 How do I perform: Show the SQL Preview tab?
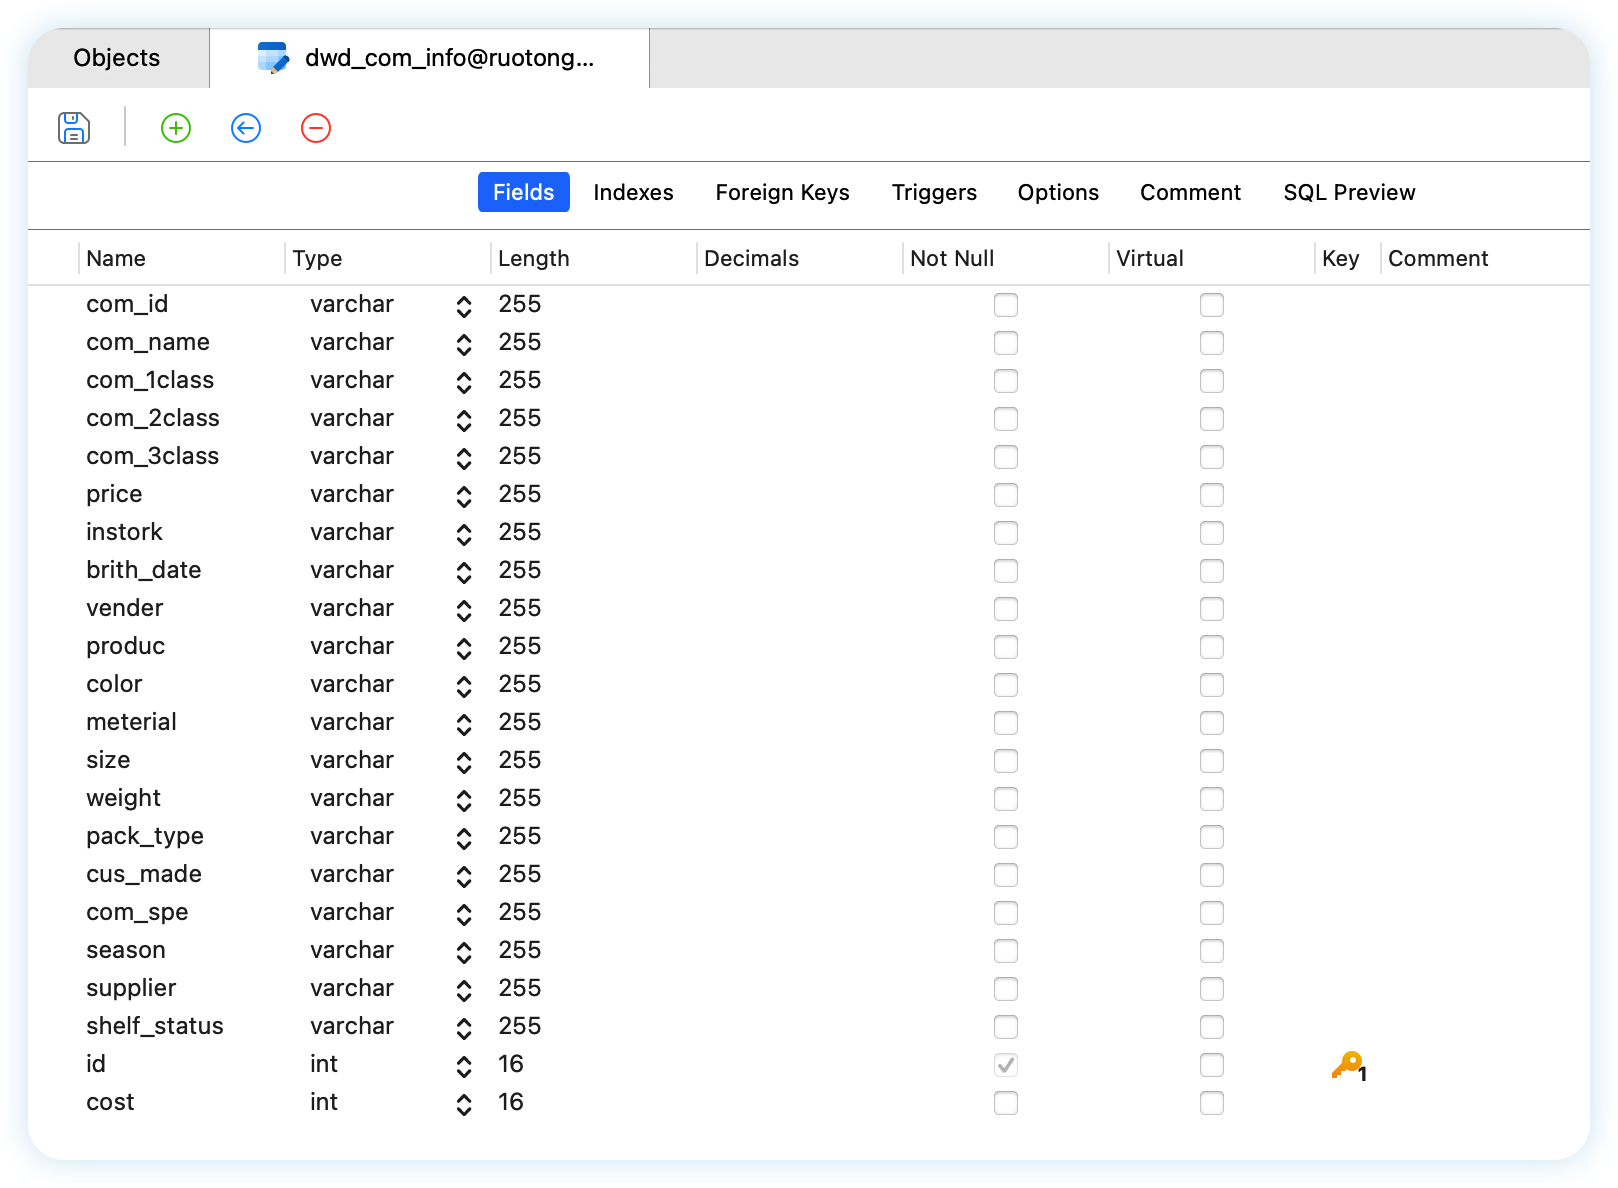[1349, 192]
